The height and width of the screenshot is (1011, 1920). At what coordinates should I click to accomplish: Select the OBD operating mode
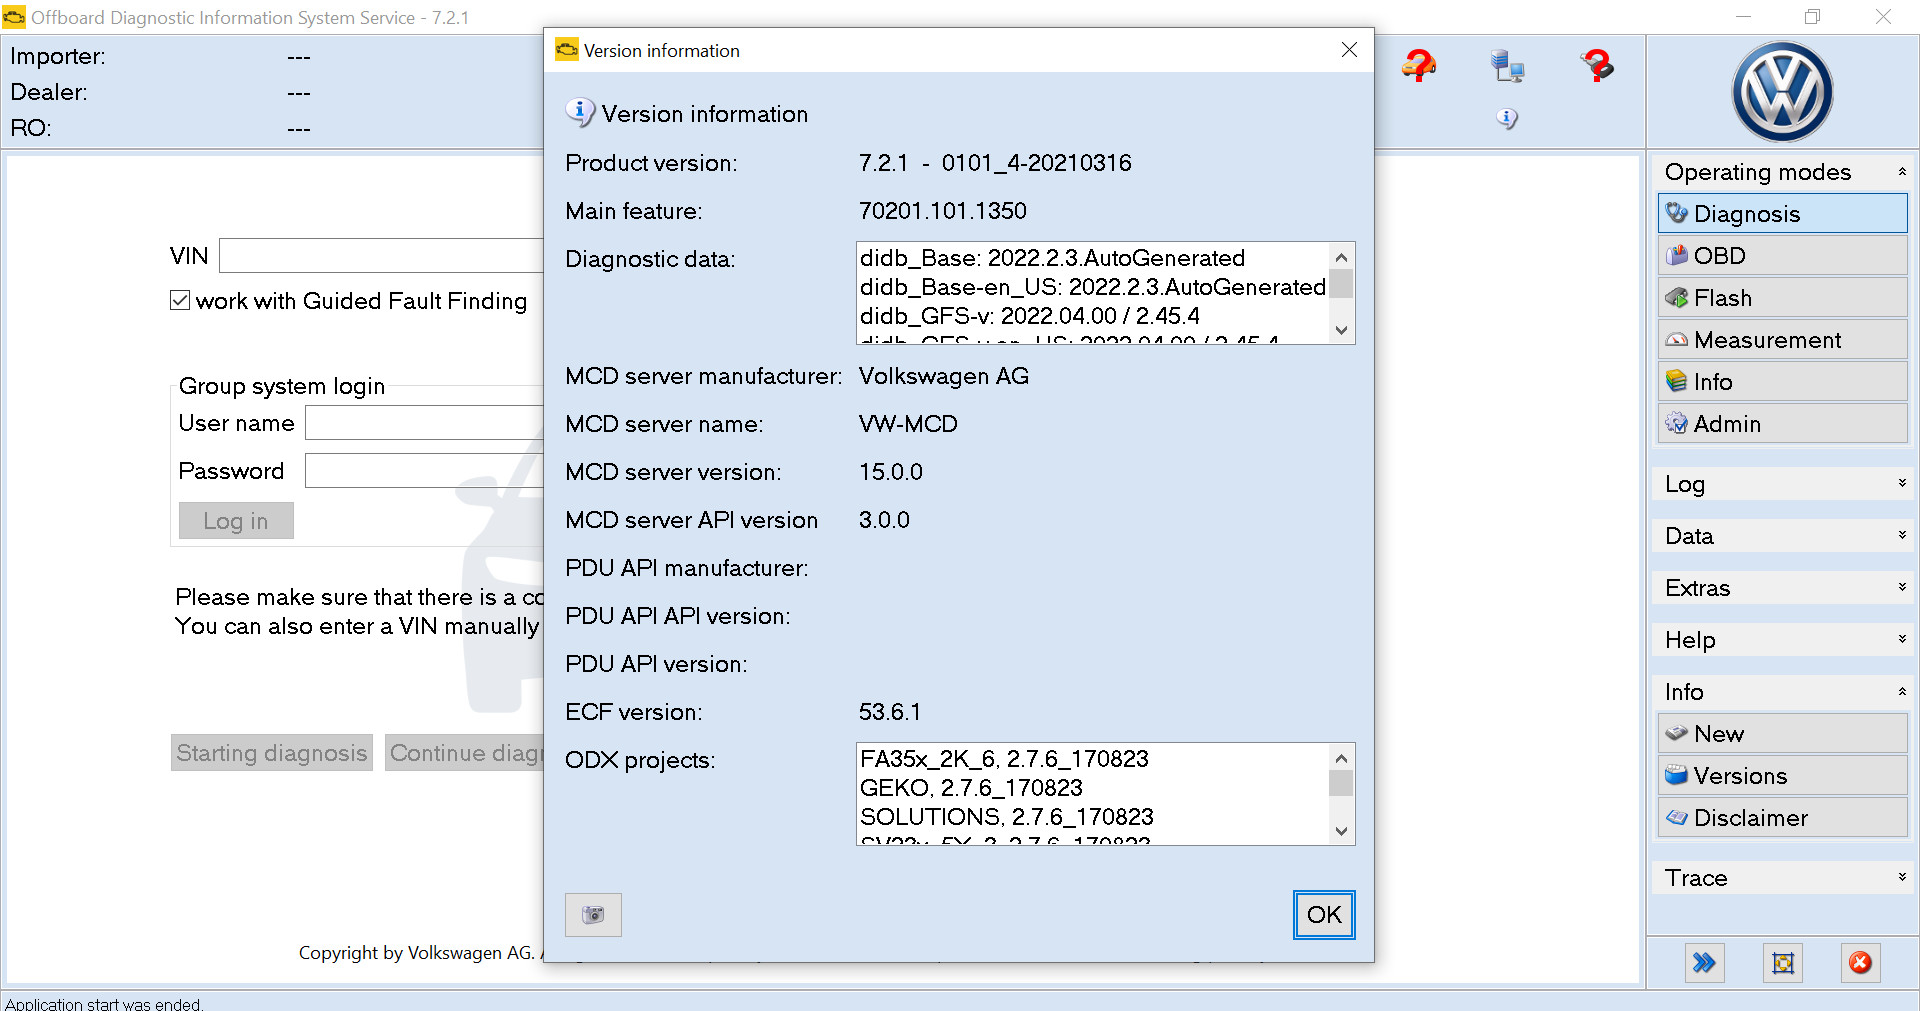click(1782, 255)
